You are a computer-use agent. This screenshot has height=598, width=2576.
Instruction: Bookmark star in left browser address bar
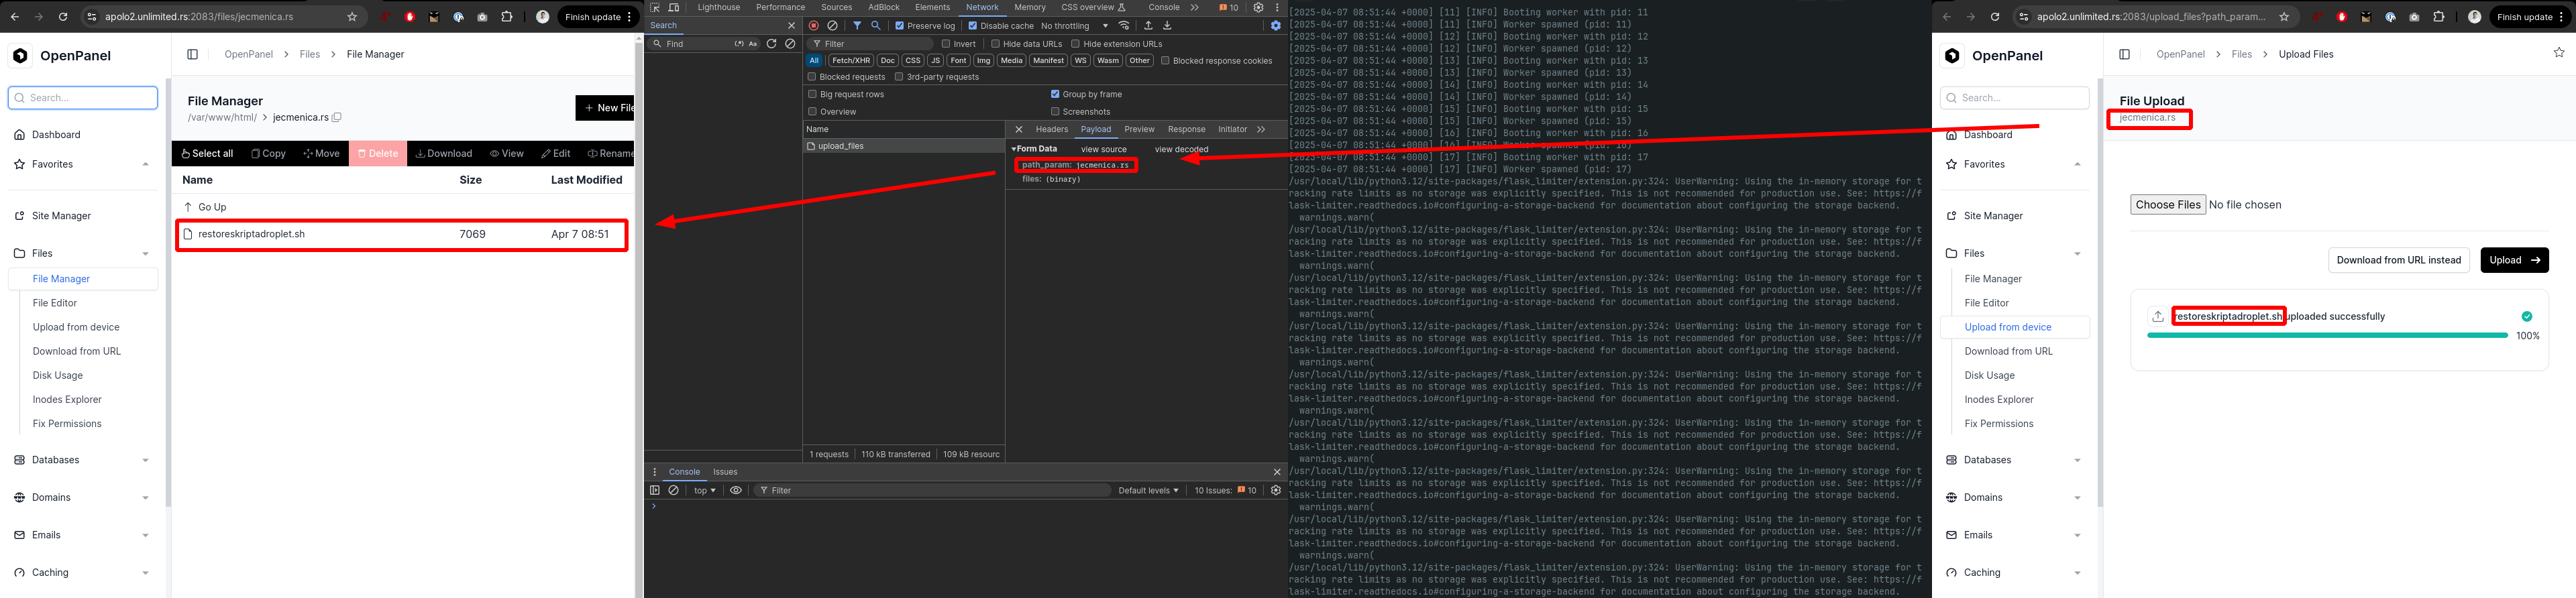(352, 17)
